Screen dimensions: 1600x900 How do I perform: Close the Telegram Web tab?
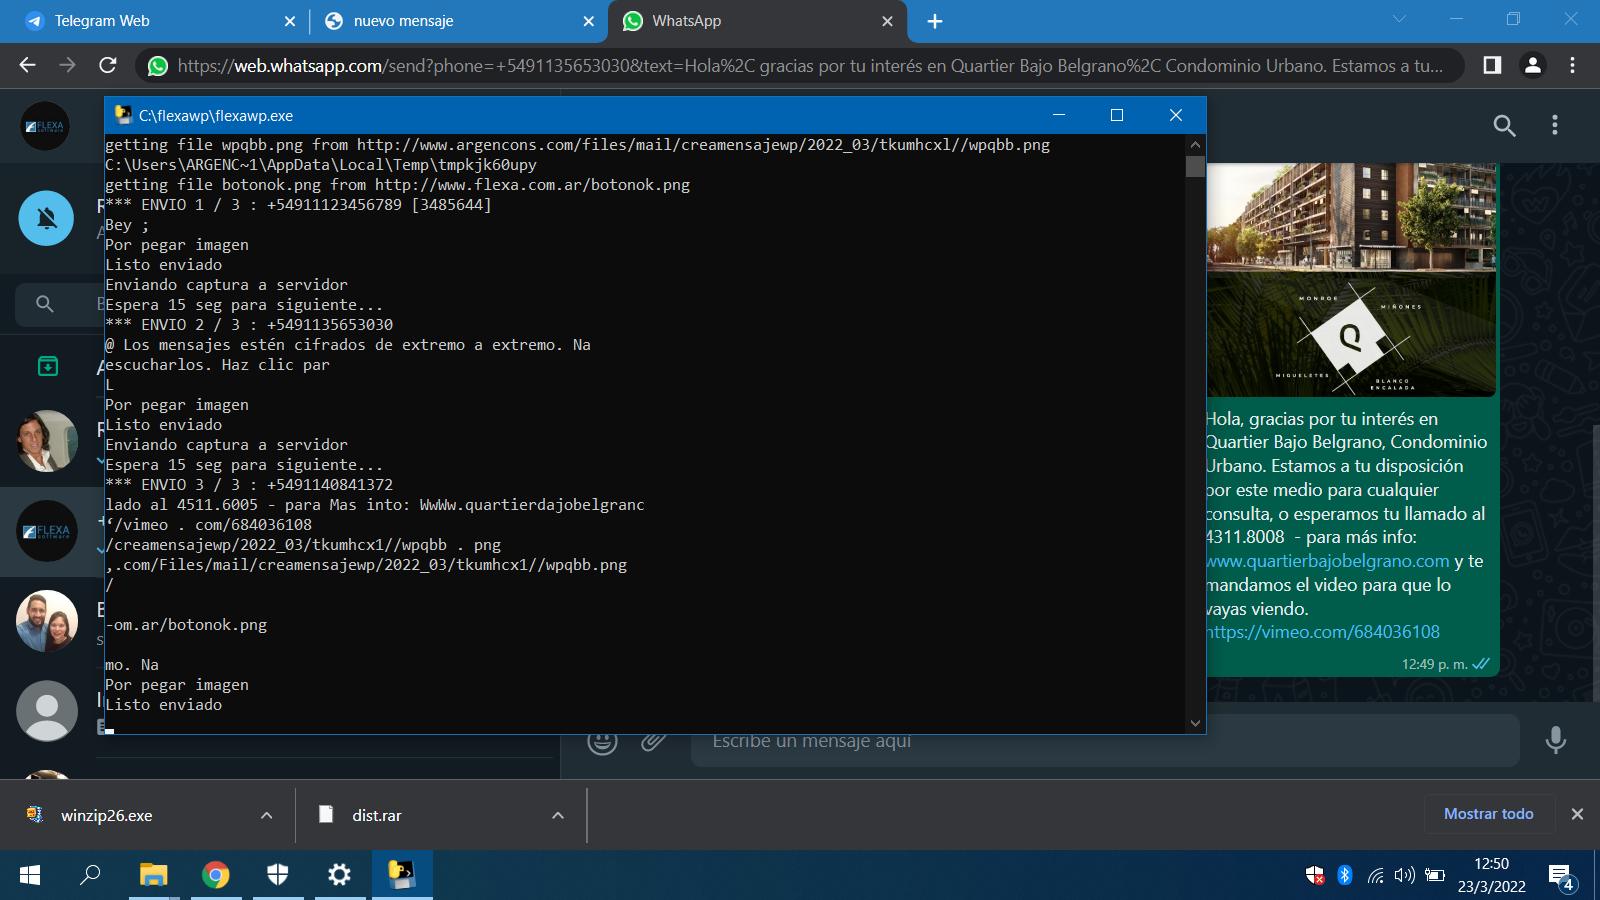pos(290,21)
